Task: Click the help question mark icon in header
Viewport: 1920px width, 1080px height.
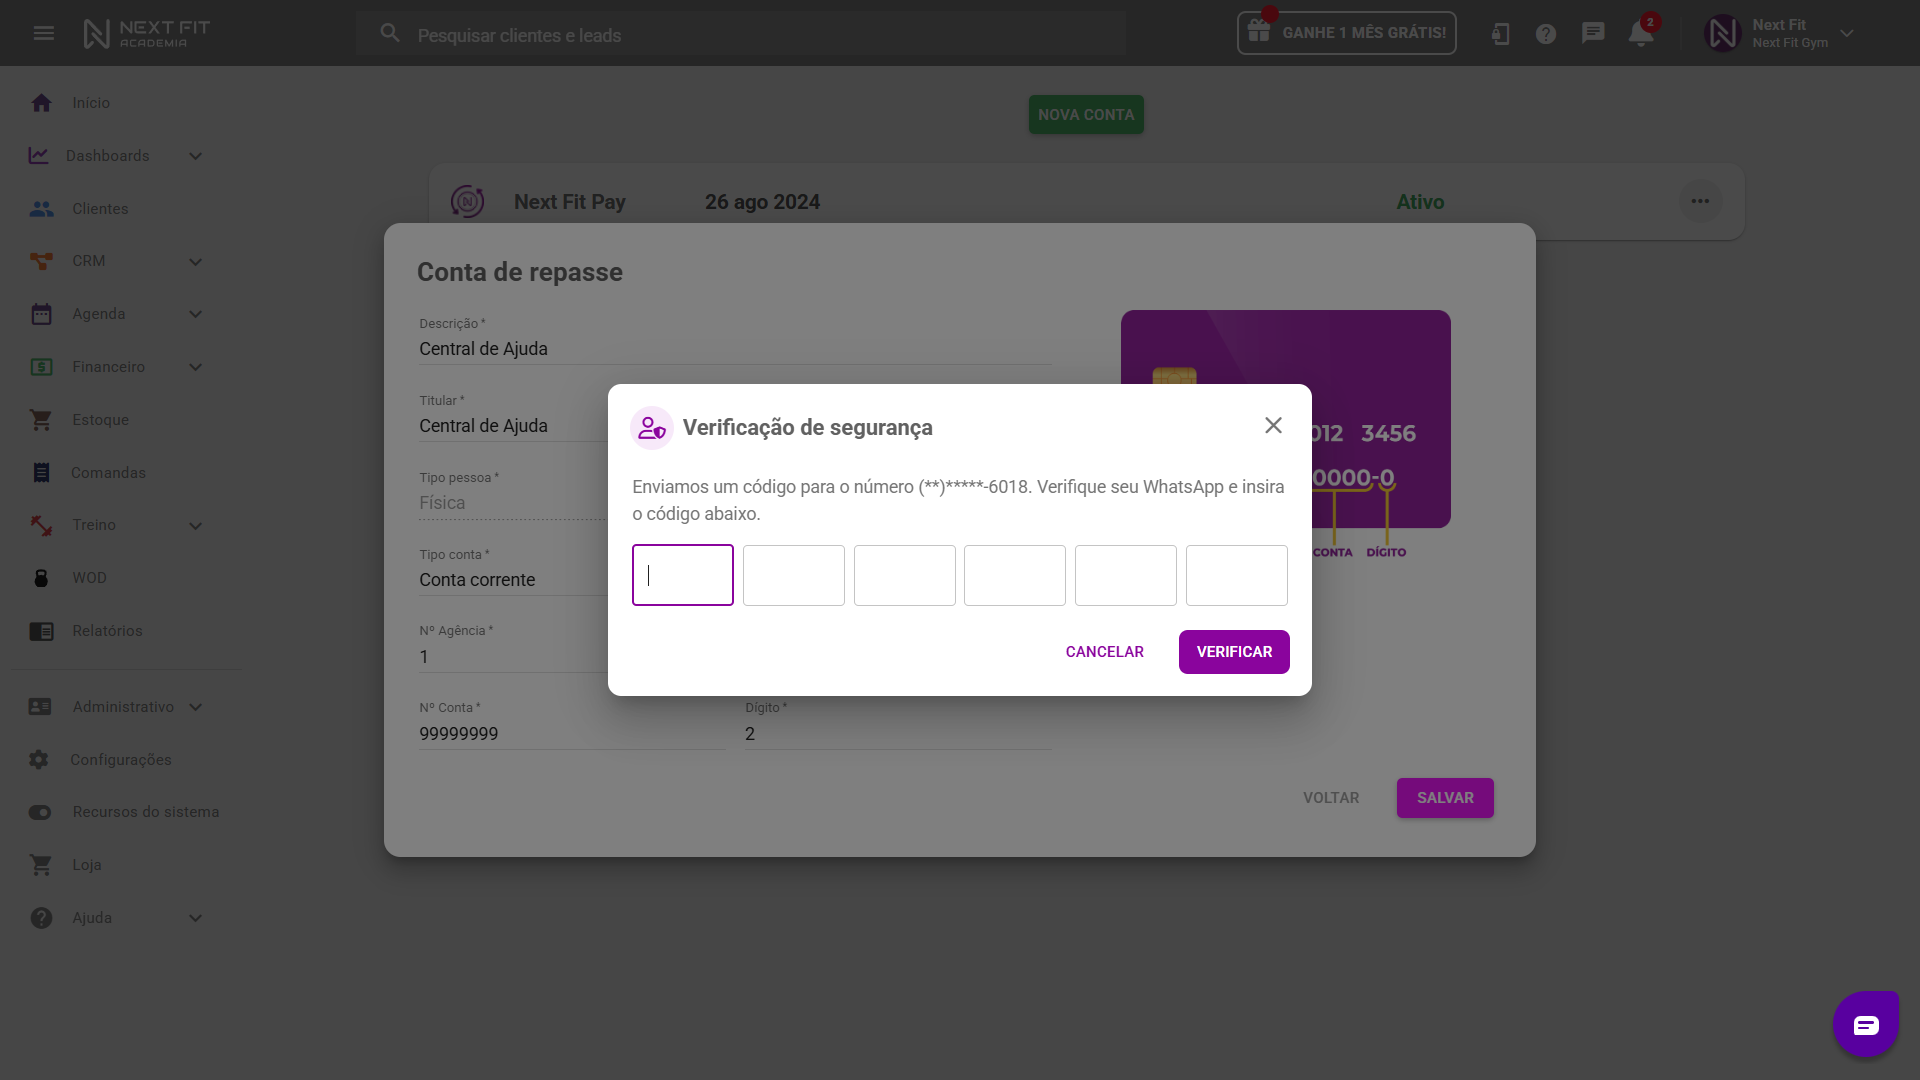Action: click(x=1546, y=34)
